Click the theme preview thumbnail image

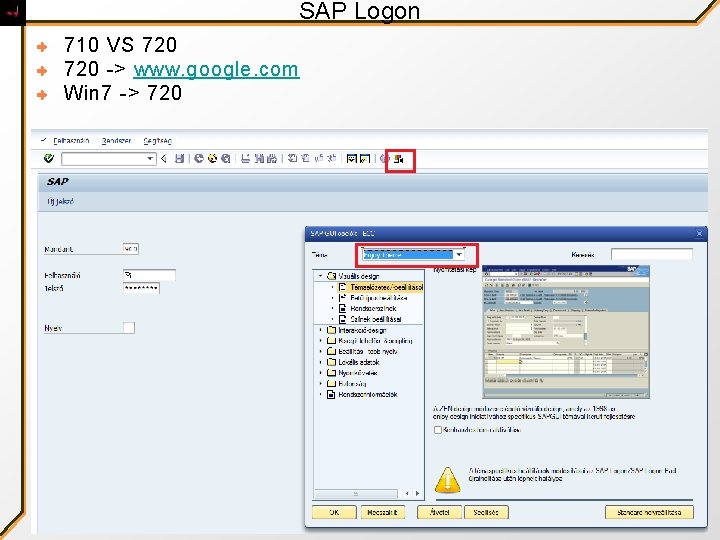[566, 332]
